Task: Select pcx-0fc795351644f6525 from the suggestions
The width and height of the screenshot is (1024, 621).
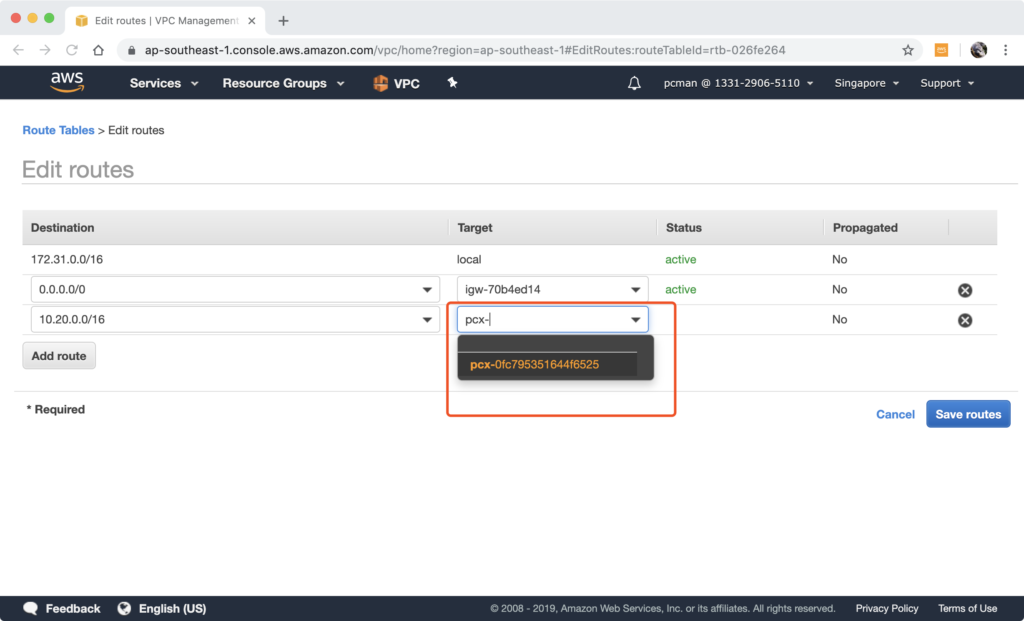Action: [x=547, y=364]
